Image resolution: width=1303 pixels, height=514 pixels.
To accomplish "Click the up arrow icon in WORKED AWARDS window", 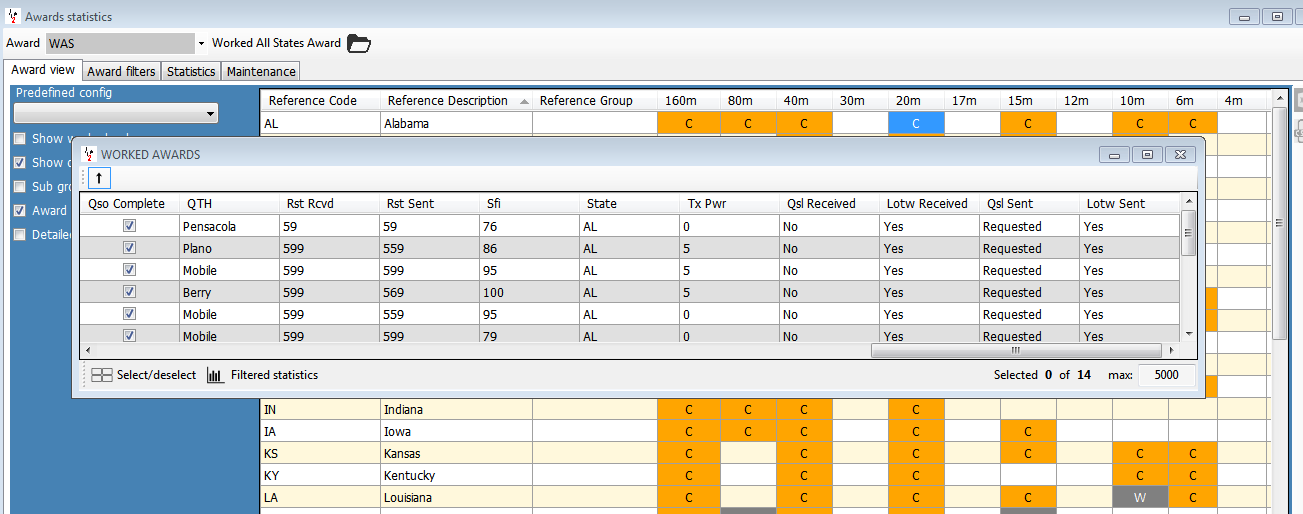I will point(99,178).
